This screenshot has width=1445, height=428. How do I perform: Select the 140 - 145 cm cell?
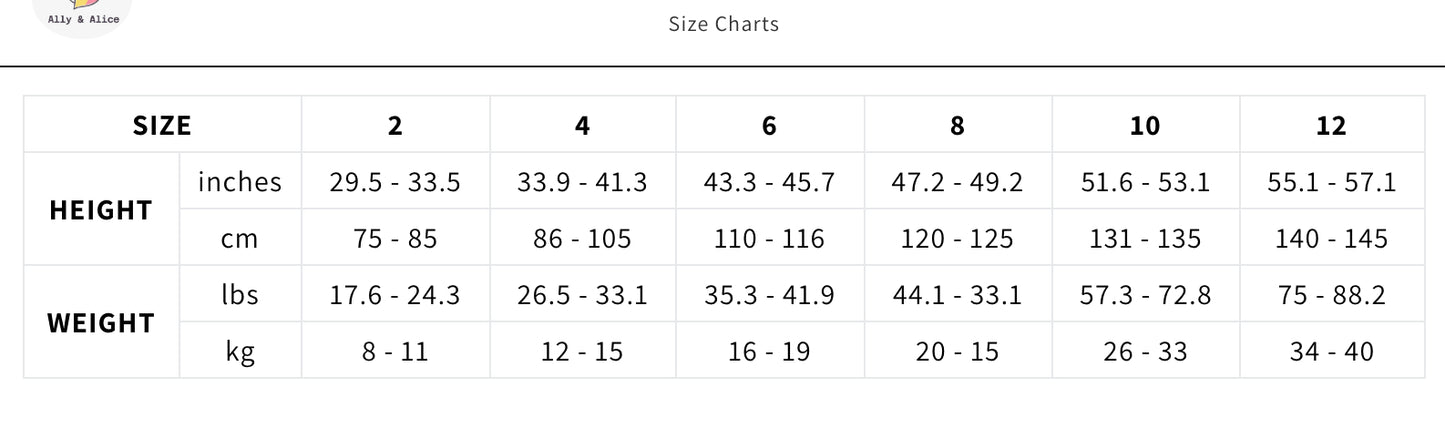1332,239
